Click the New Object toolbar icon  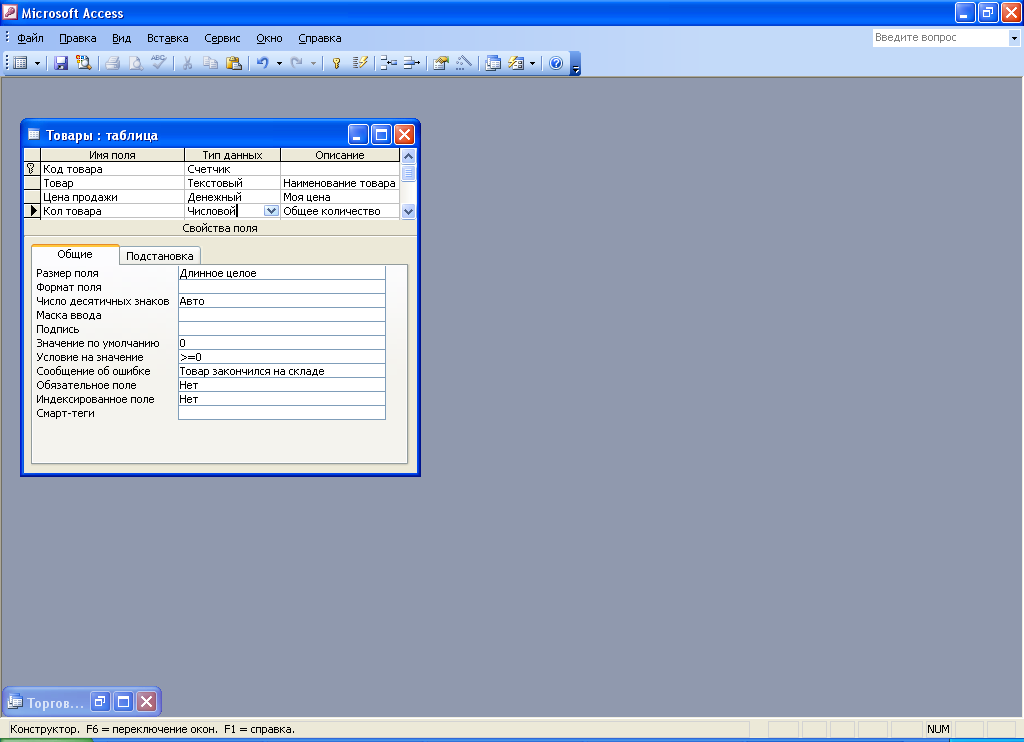pos(516,63)
